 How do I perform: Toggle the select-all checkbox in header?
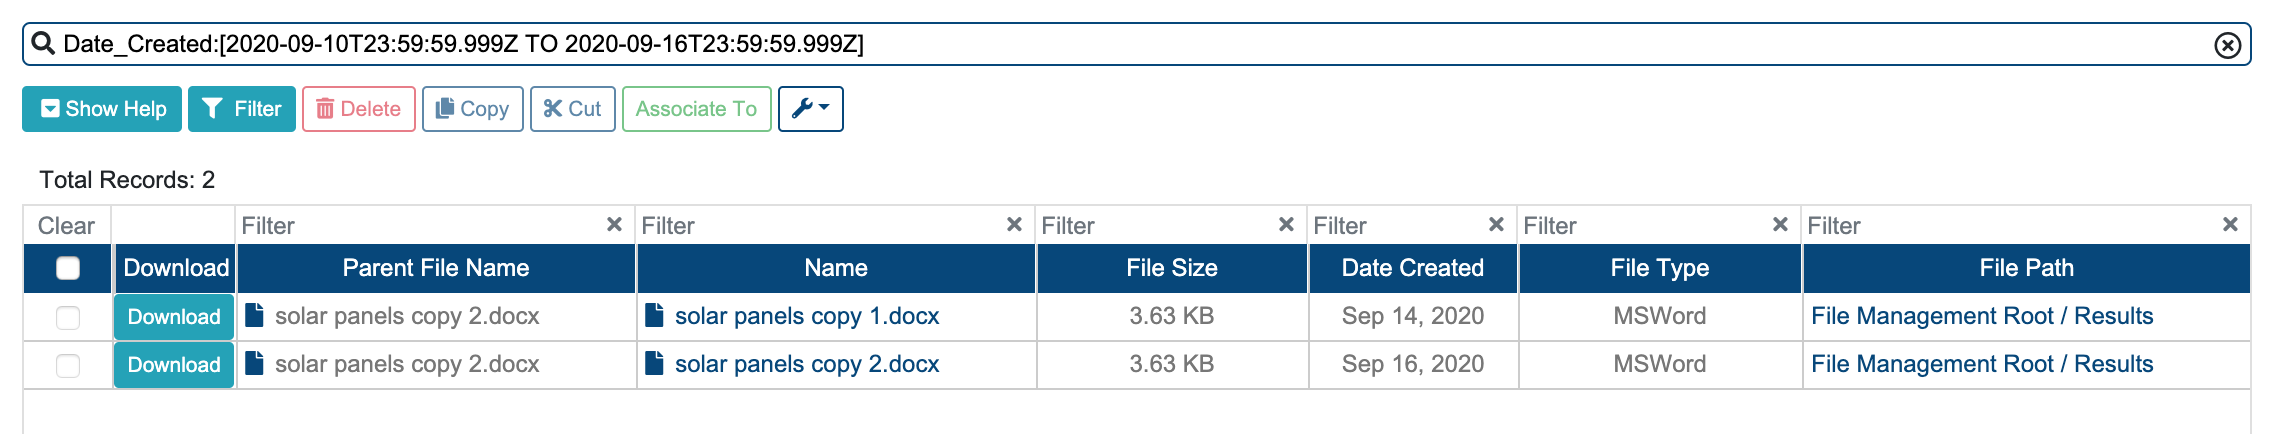pyautogui.click(x=68, y=268)
